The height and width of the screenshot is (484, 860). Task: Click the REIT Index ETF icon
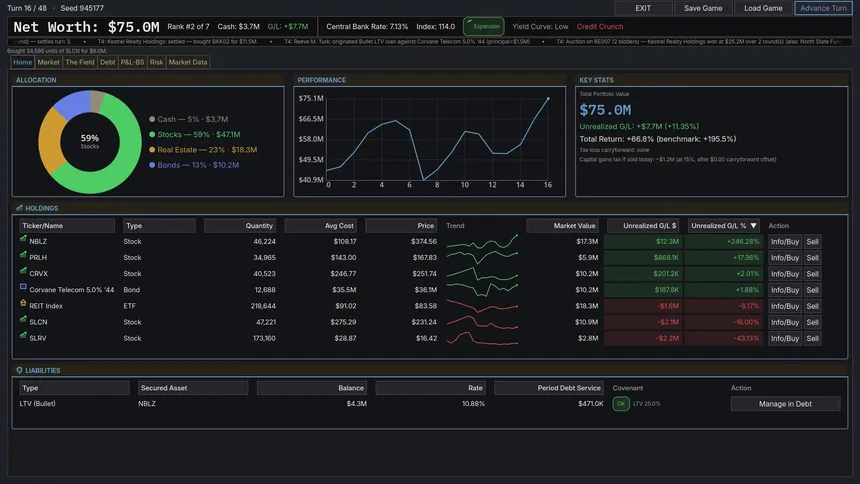click(23, 303)
